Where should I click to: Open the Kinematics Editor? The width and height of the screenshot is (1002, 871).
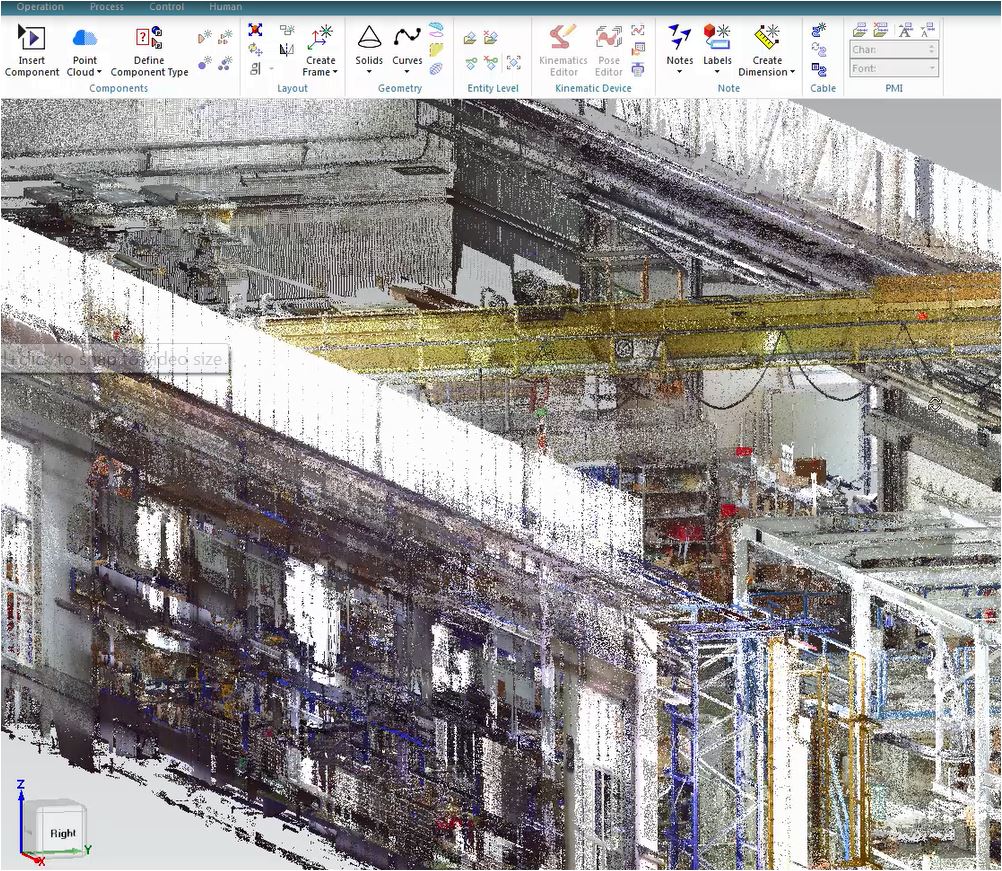click(x=562, y=50)
